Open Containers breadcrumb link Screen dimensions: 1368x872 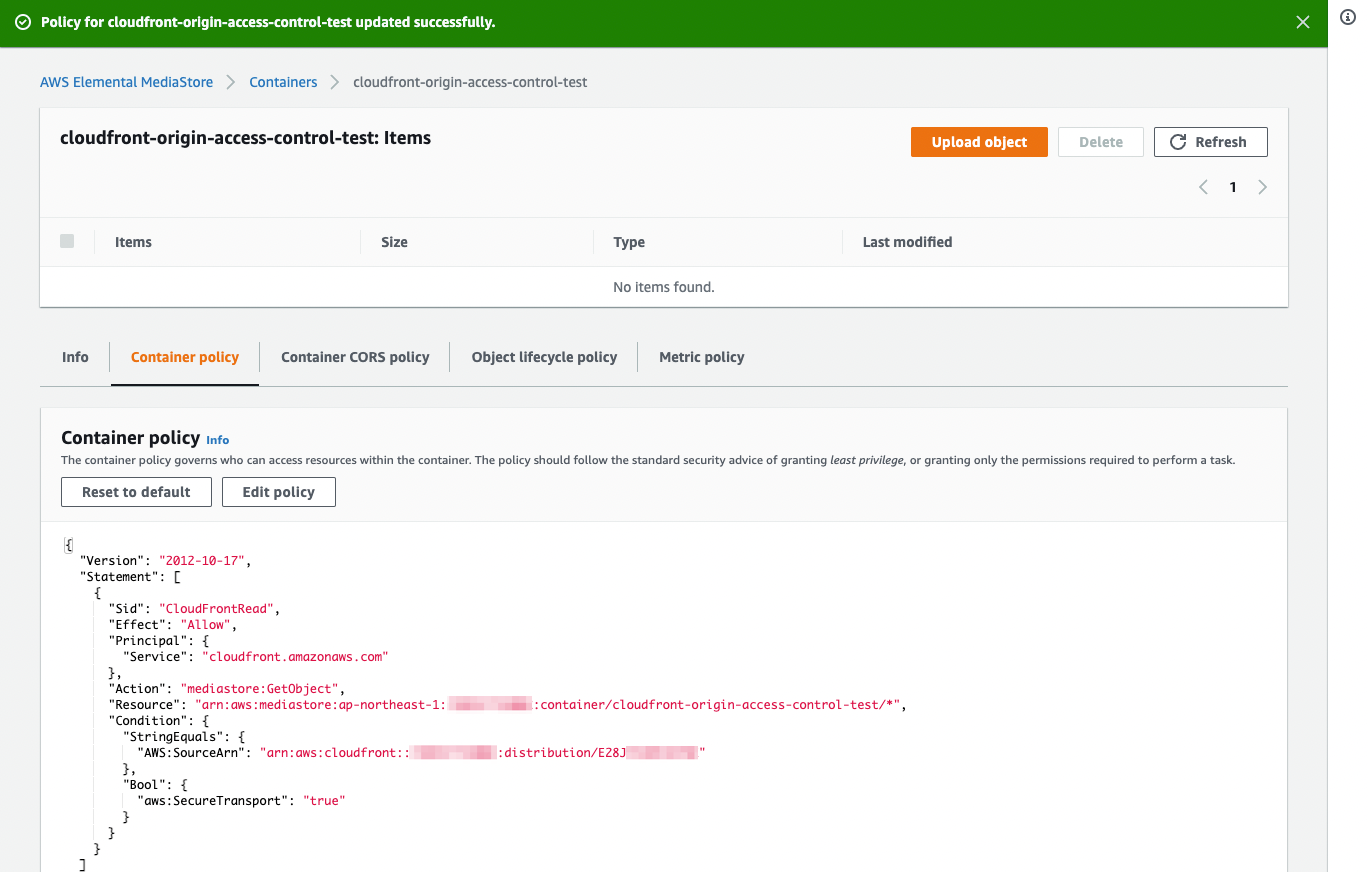tap(283, 82)
